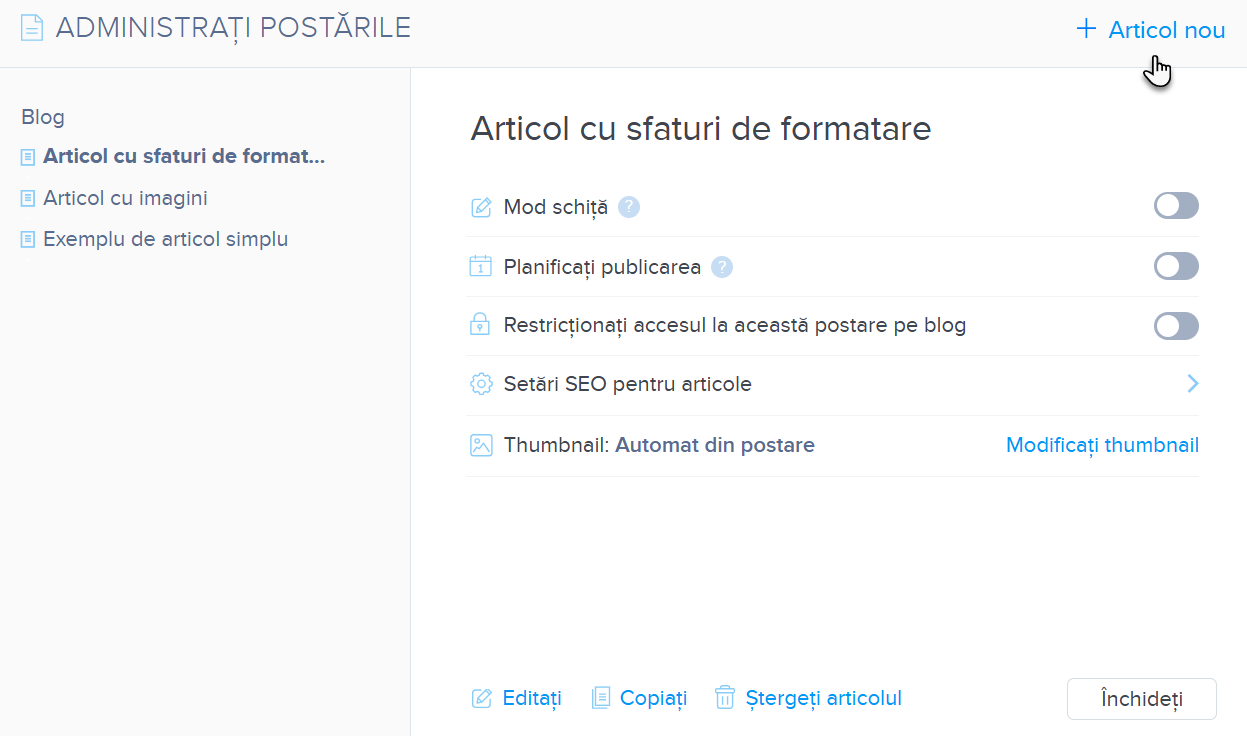Open Setări SEO pentru articole row
This screenshot has height=736, width=1247.
(x=627, y=384)
